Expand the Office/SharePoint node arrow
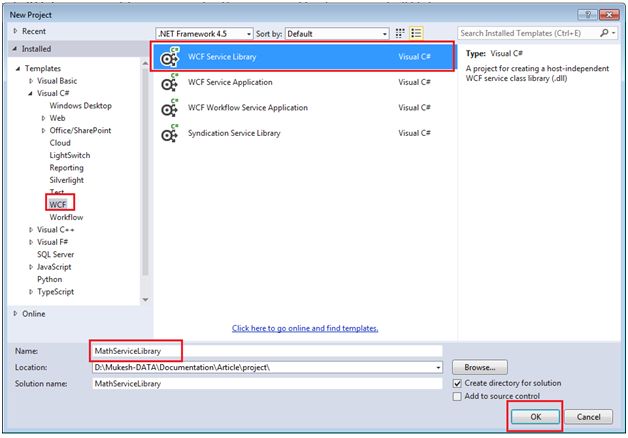This screenshot has width=628, height=438. point(43,131)
